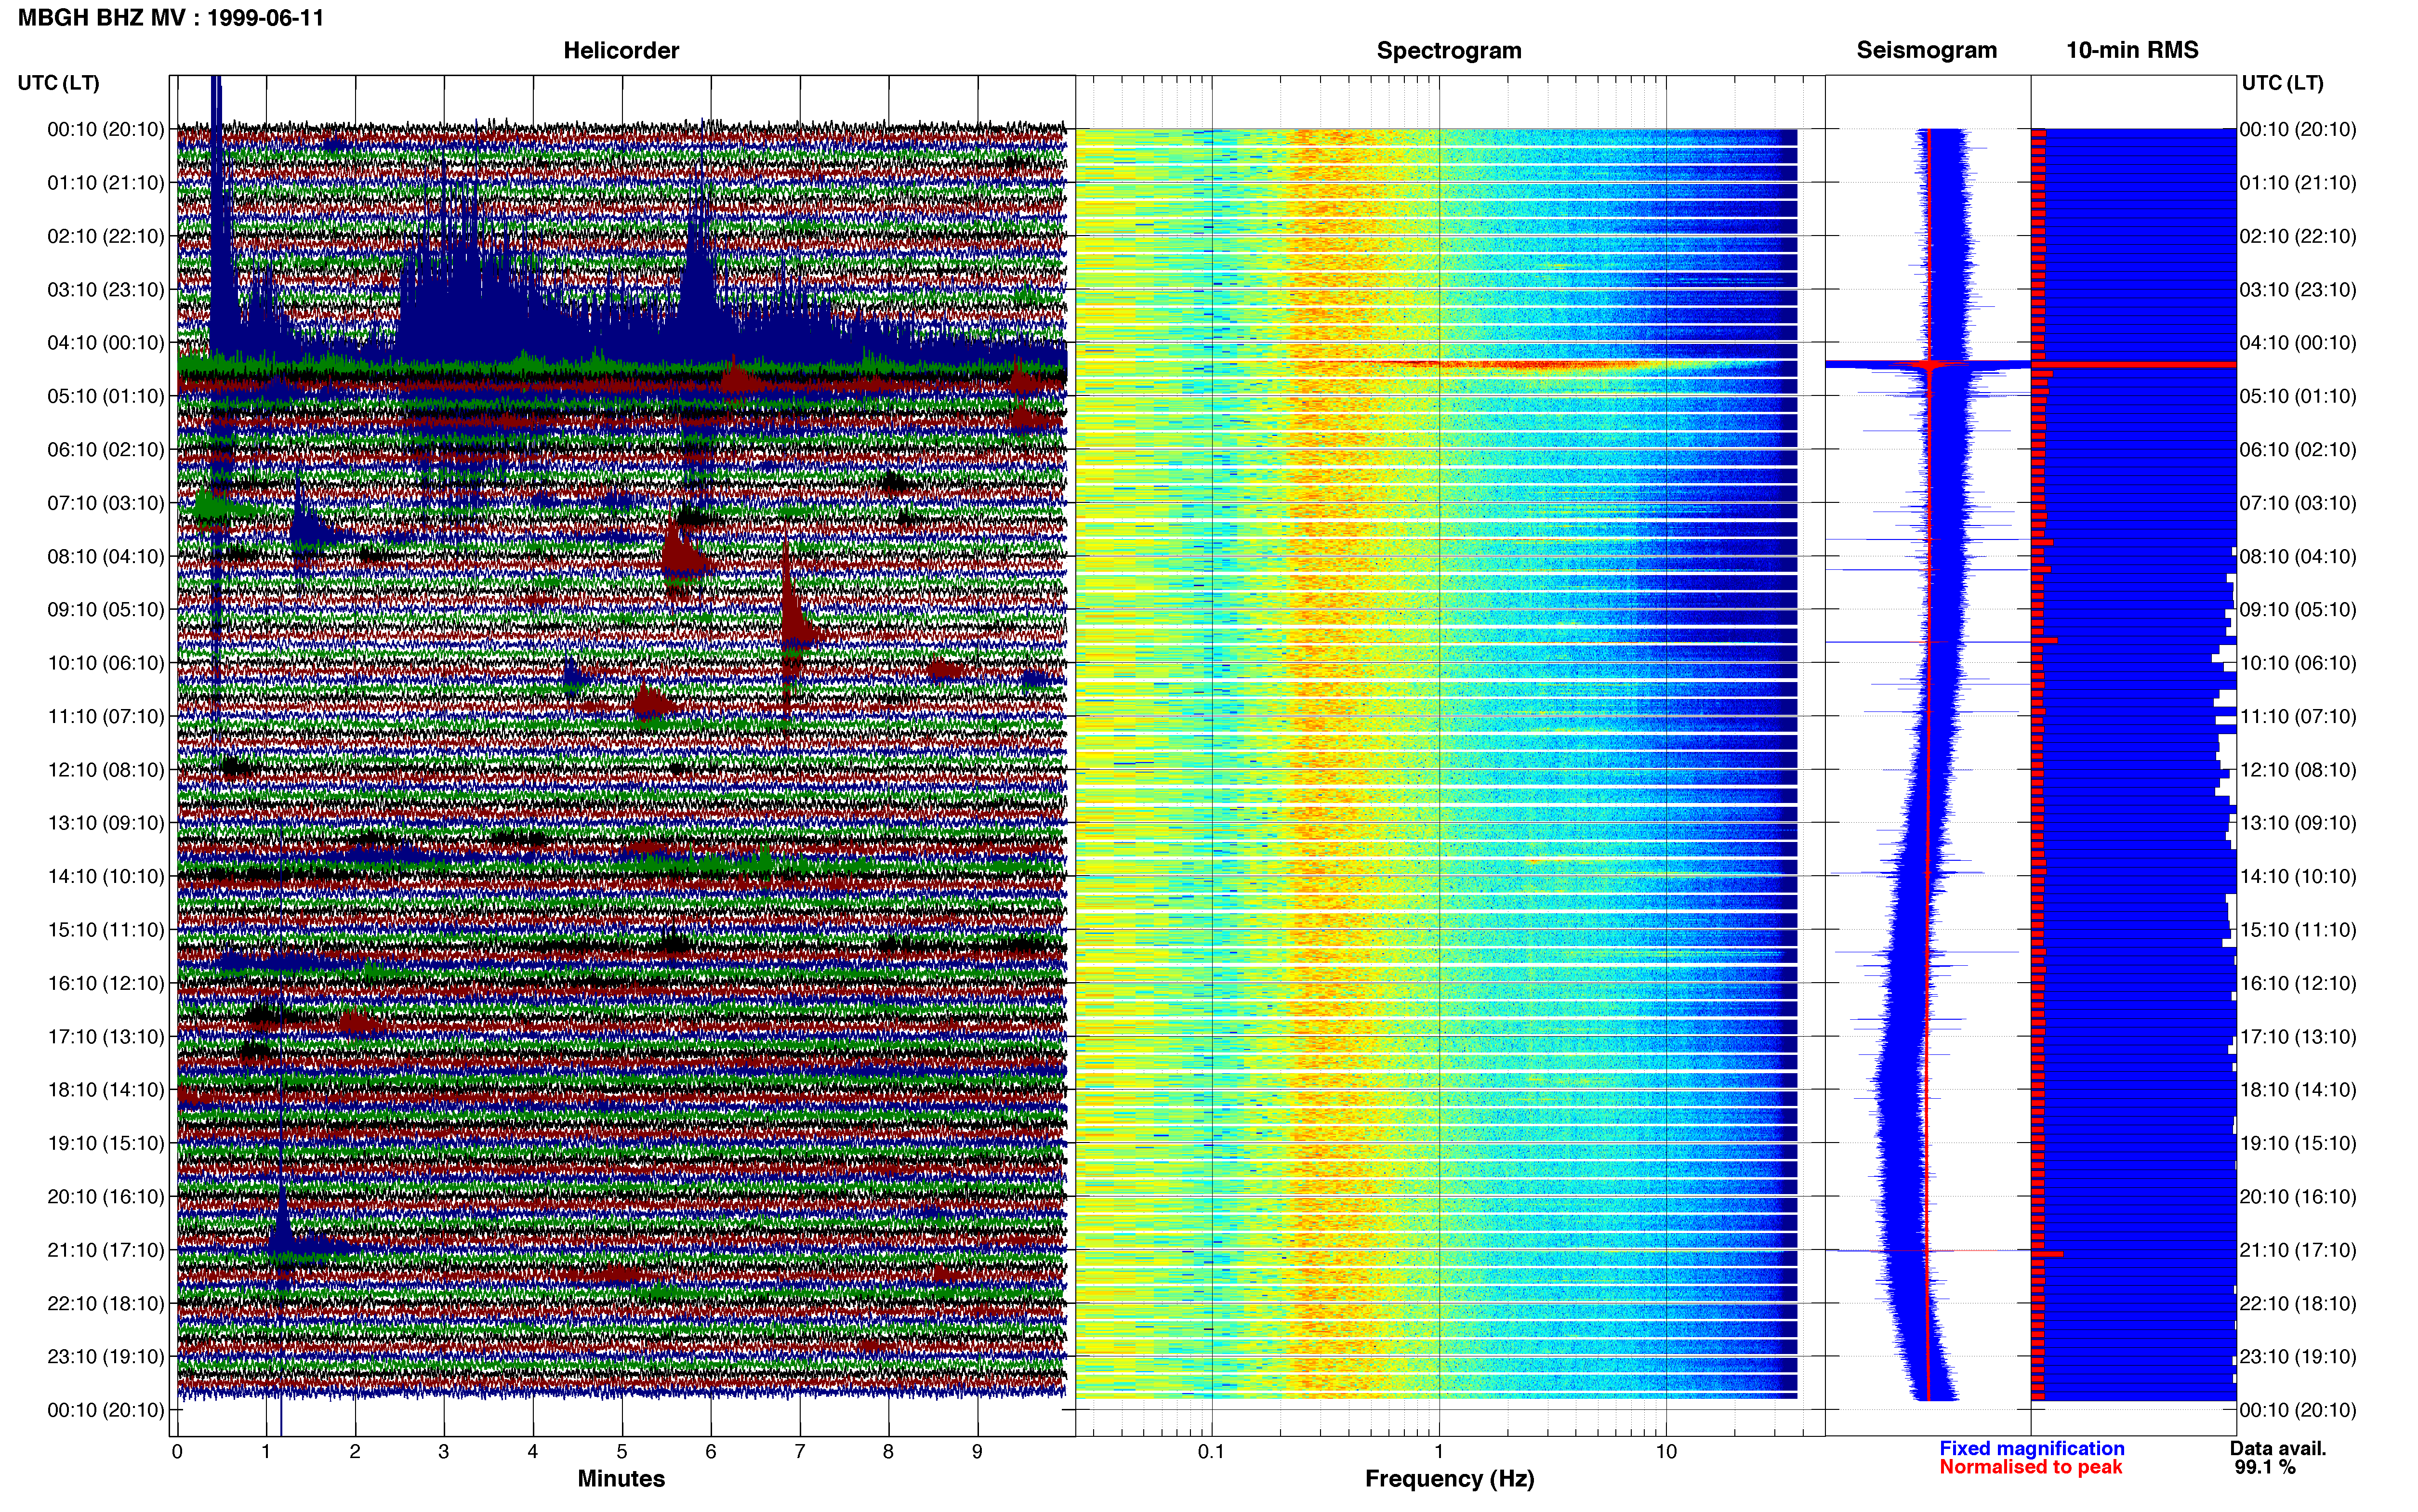
Task: Click 21:10 (17:10) label right of RMS panel
Action: (2298, 1250)
